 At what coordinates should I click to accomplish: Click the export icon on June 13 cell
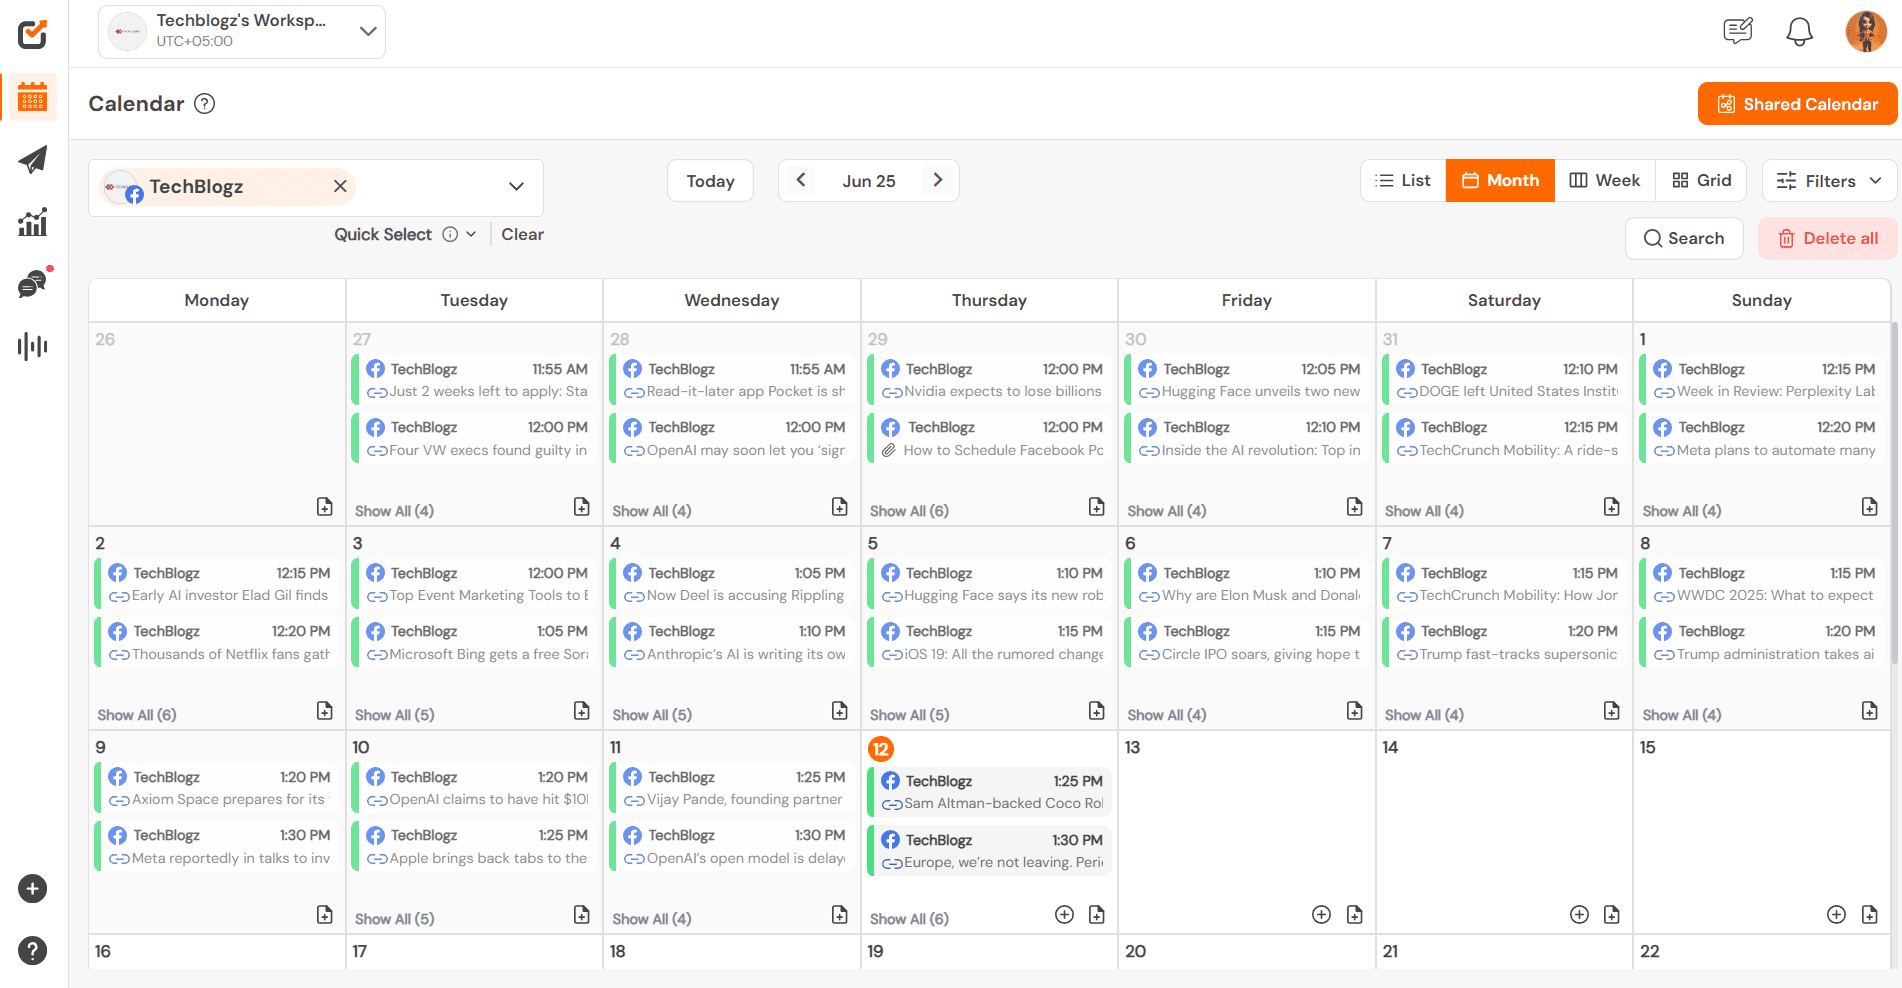1356,914
